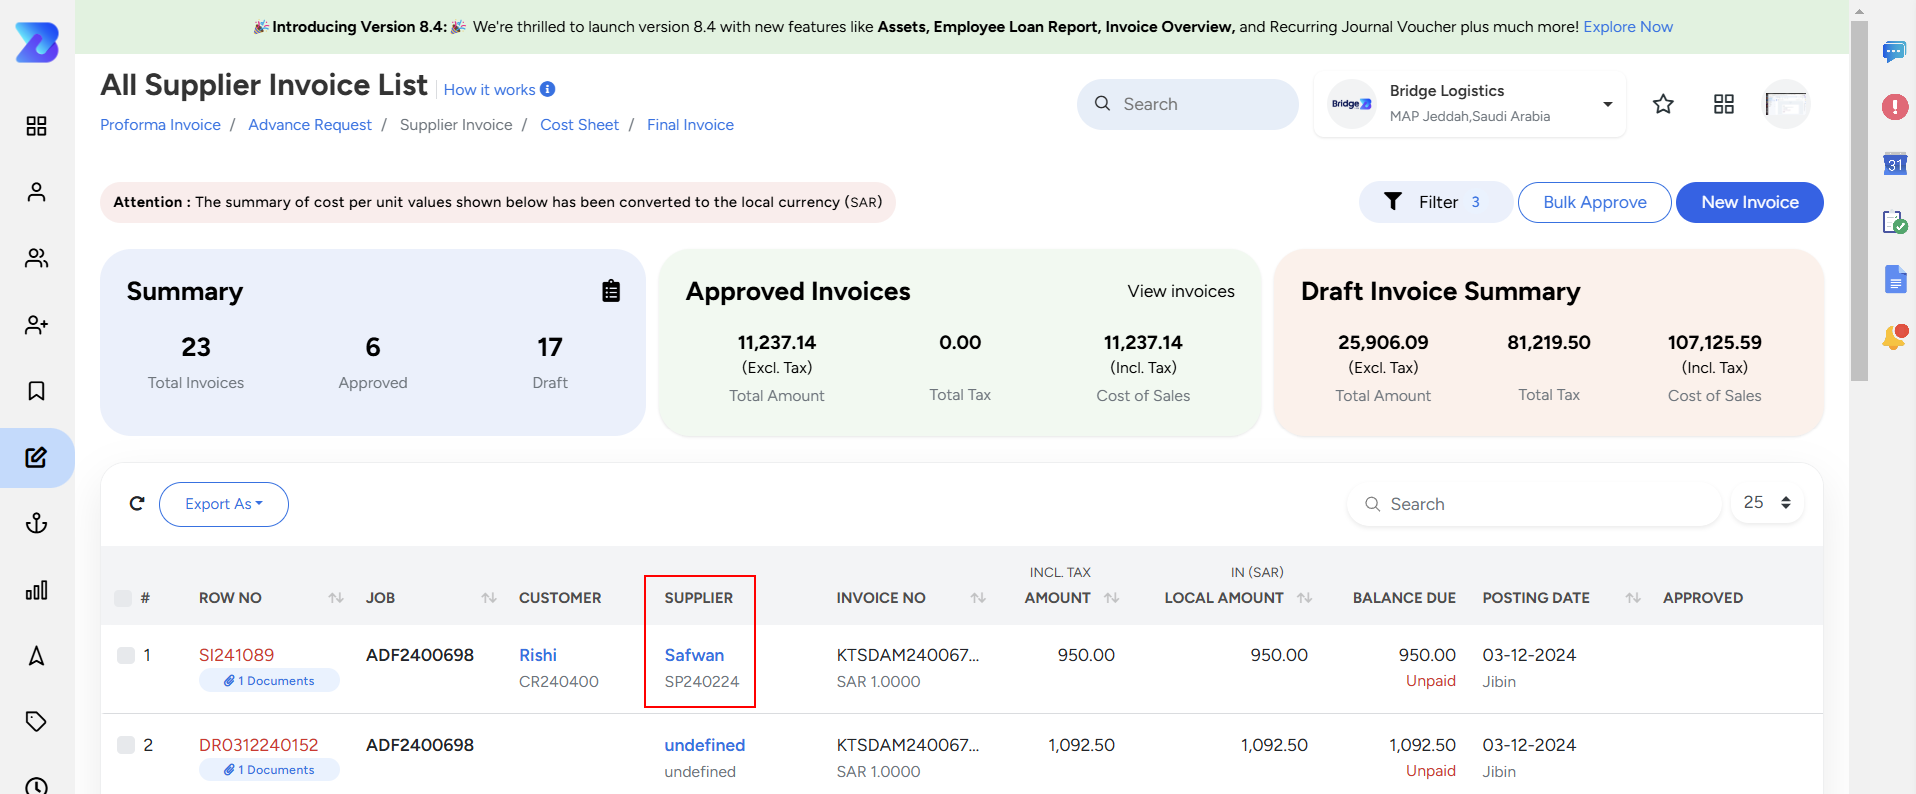Open invoice DR0312240152
The width and height of the screenshot is (1916, 794).
tap(258, 745)
